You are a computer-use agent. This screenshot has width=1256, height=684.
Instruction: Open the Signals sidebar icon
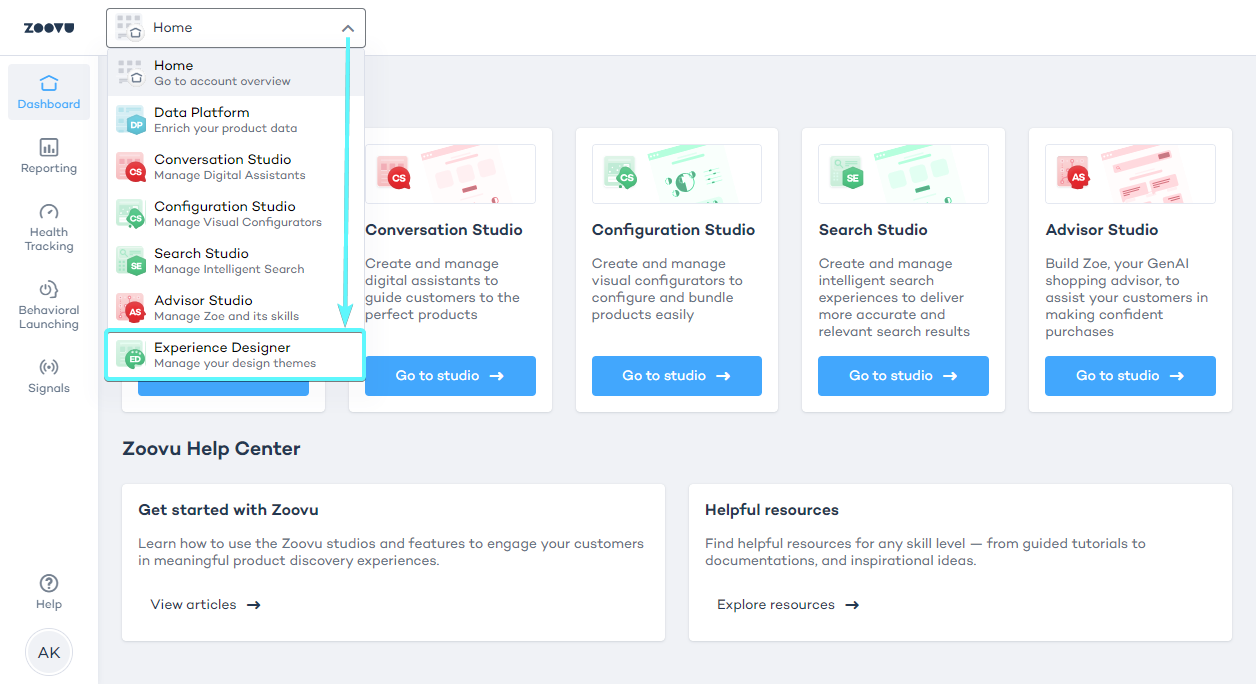coord(49,377)
